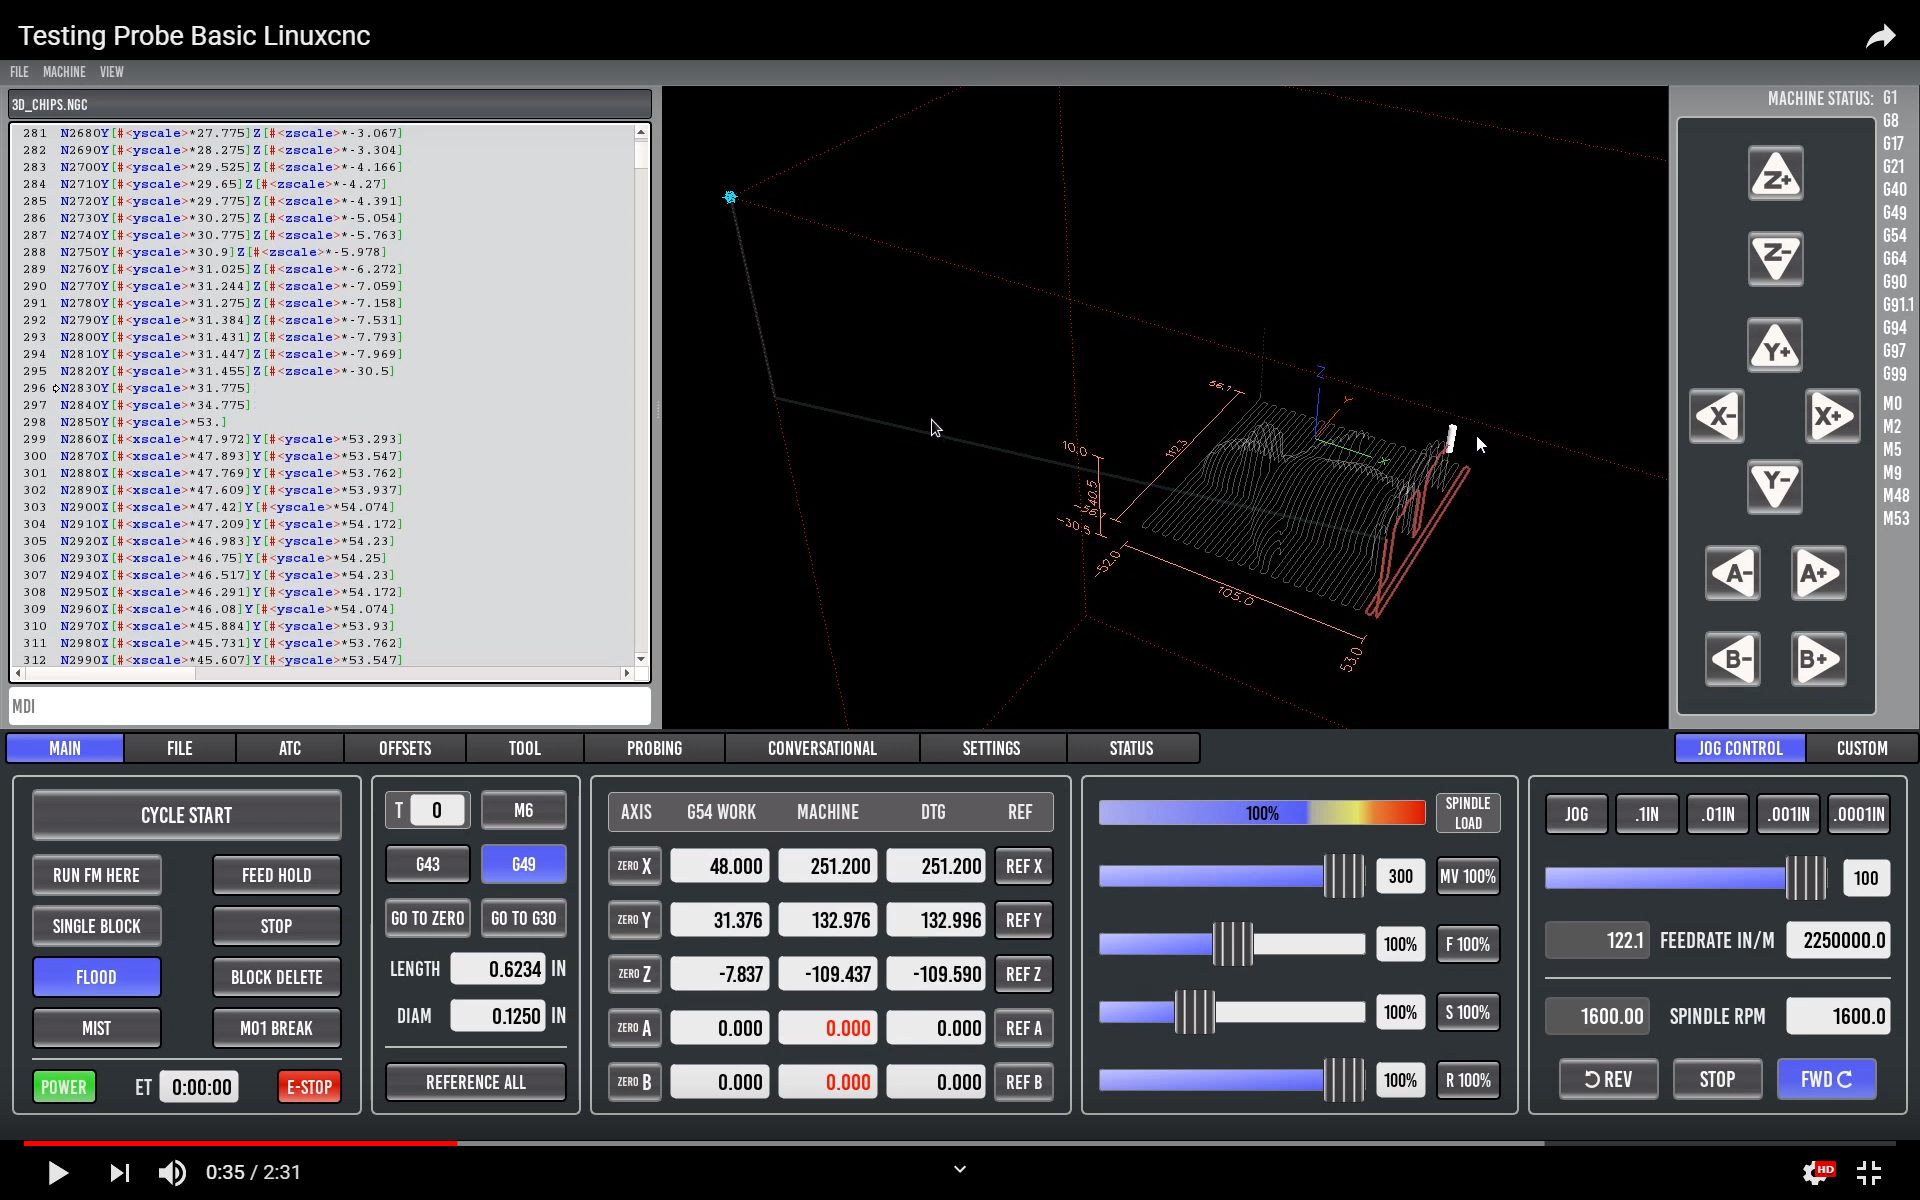Toggle the E-STOP button
This screenshot has width=1920, height=1200.
[309, 1087]
